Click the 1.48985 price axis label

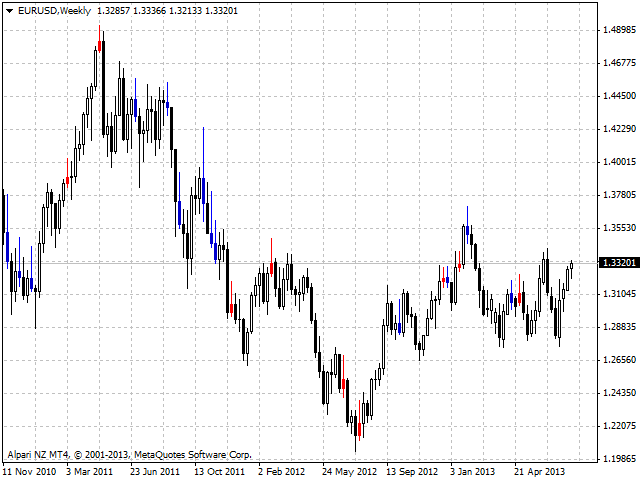(620, 30)
